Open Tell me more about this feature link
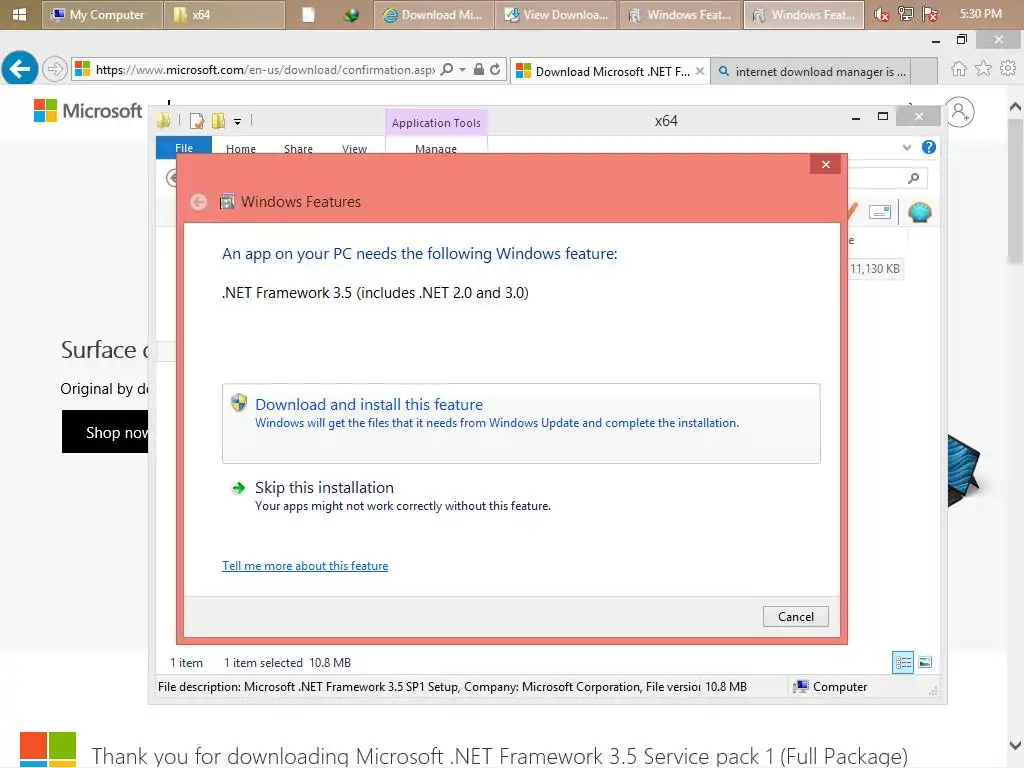Viewport: 1024px width, 768px height. pos(305,566)
